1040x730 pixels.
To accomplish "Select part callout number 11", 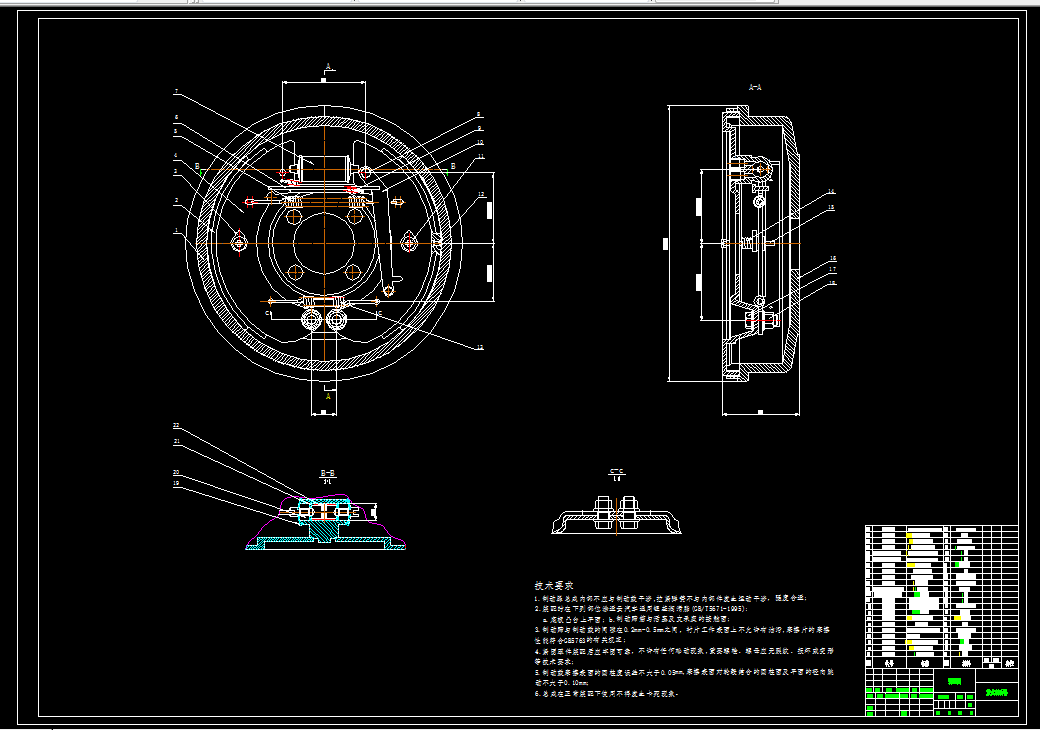I will (481, 156).
